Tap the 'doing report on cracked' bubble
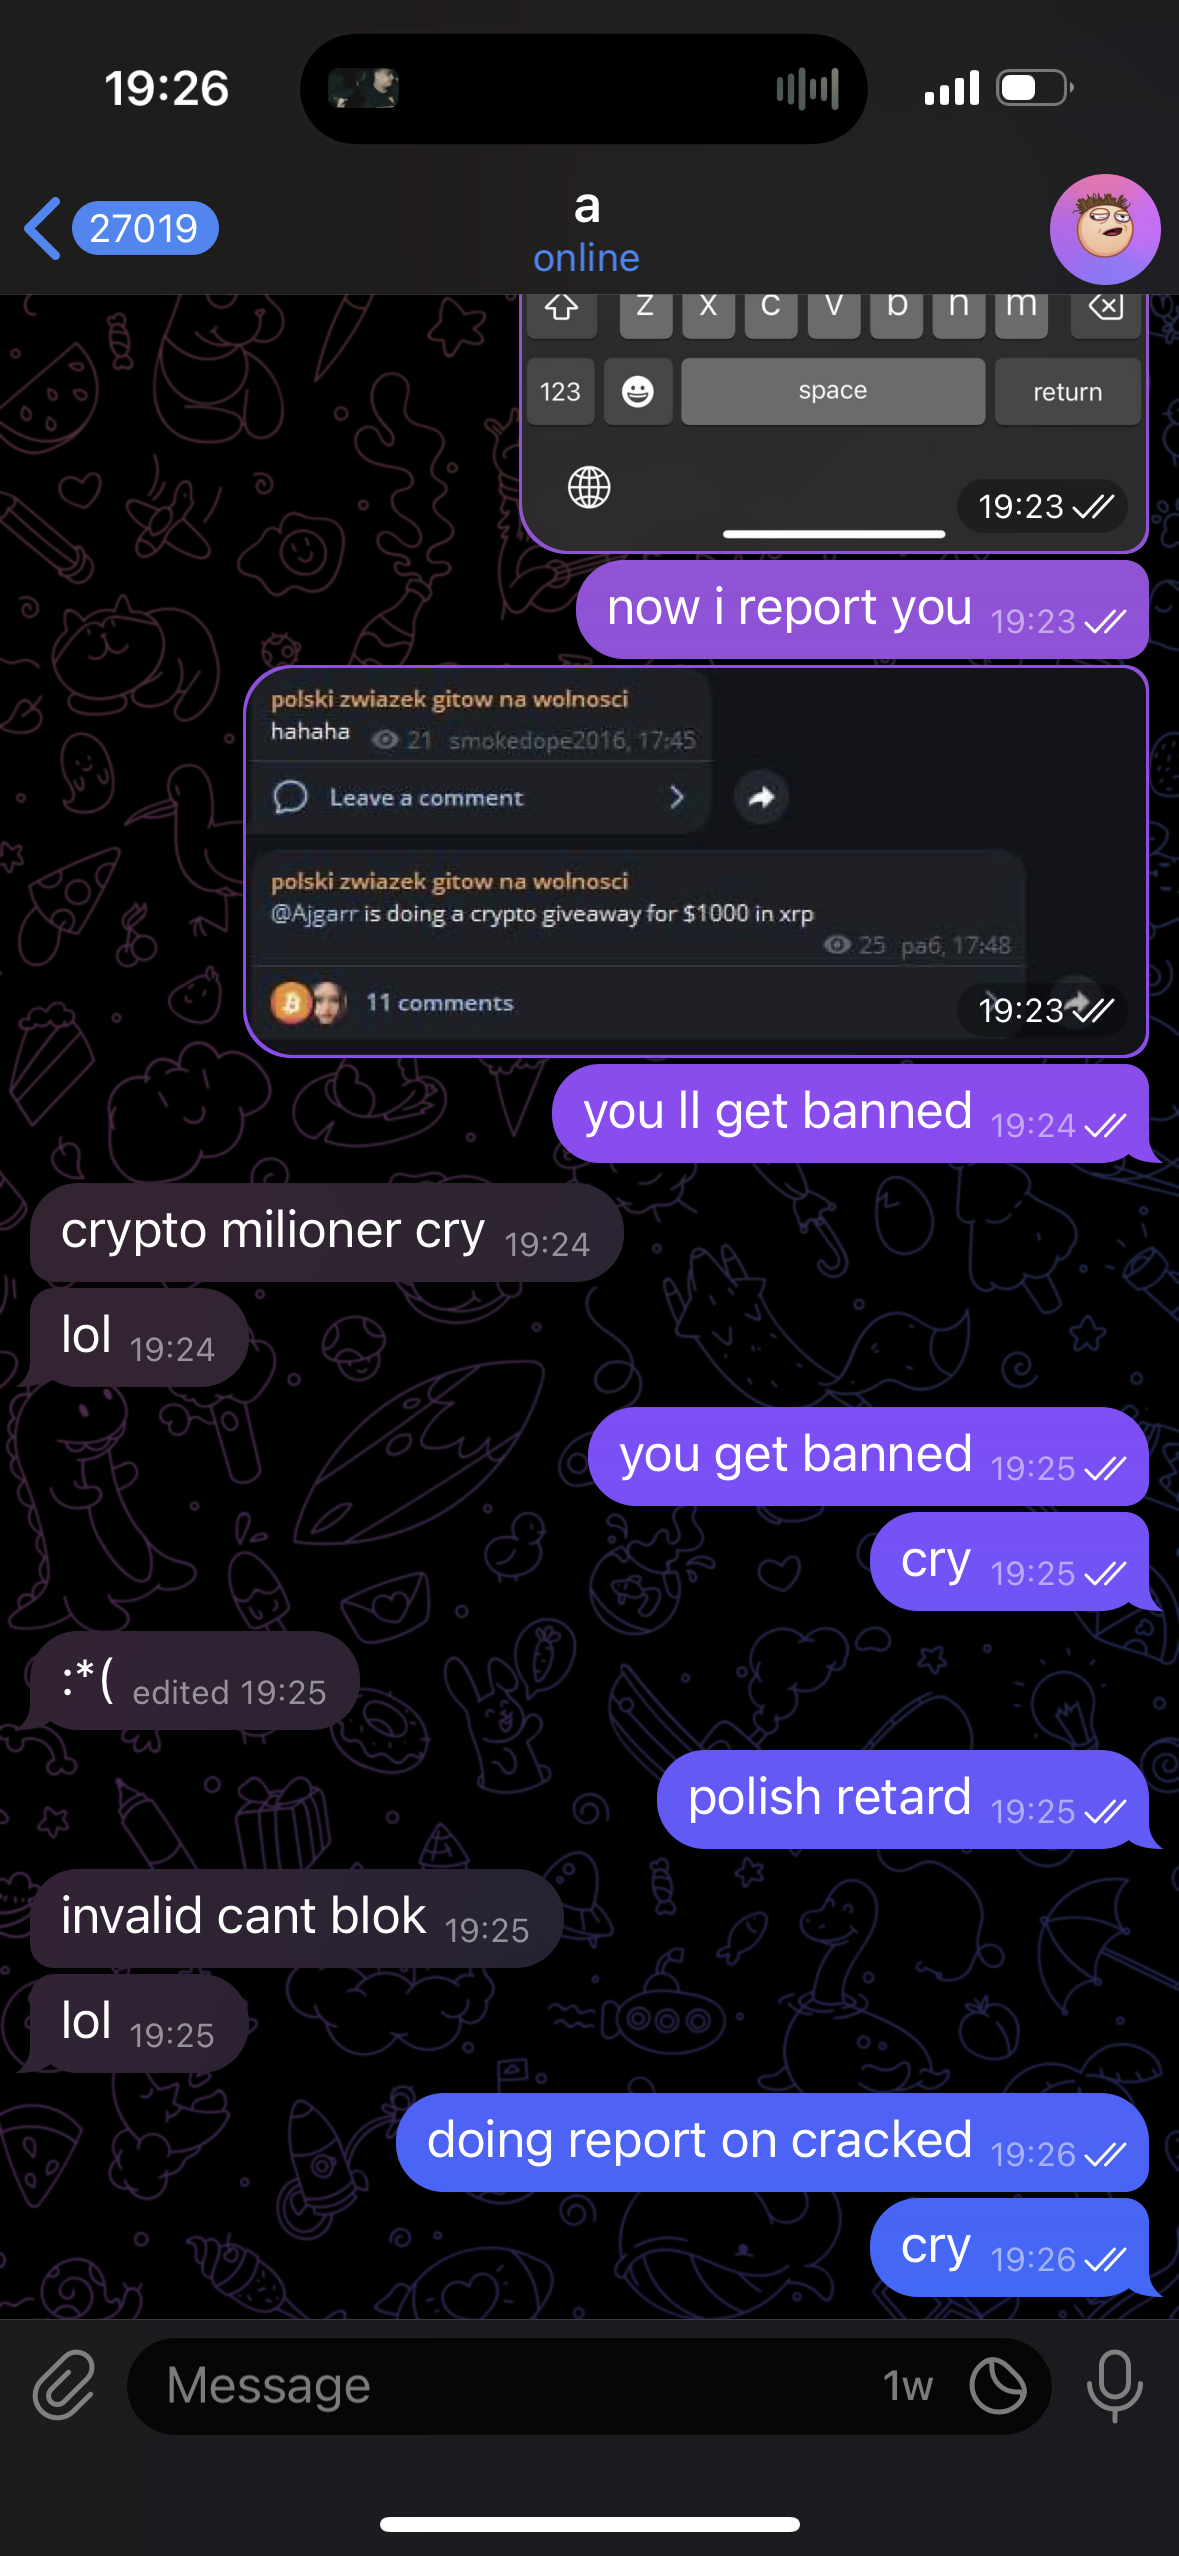This screenshot has width=1179, height=2556. [x=772, y=2142]
